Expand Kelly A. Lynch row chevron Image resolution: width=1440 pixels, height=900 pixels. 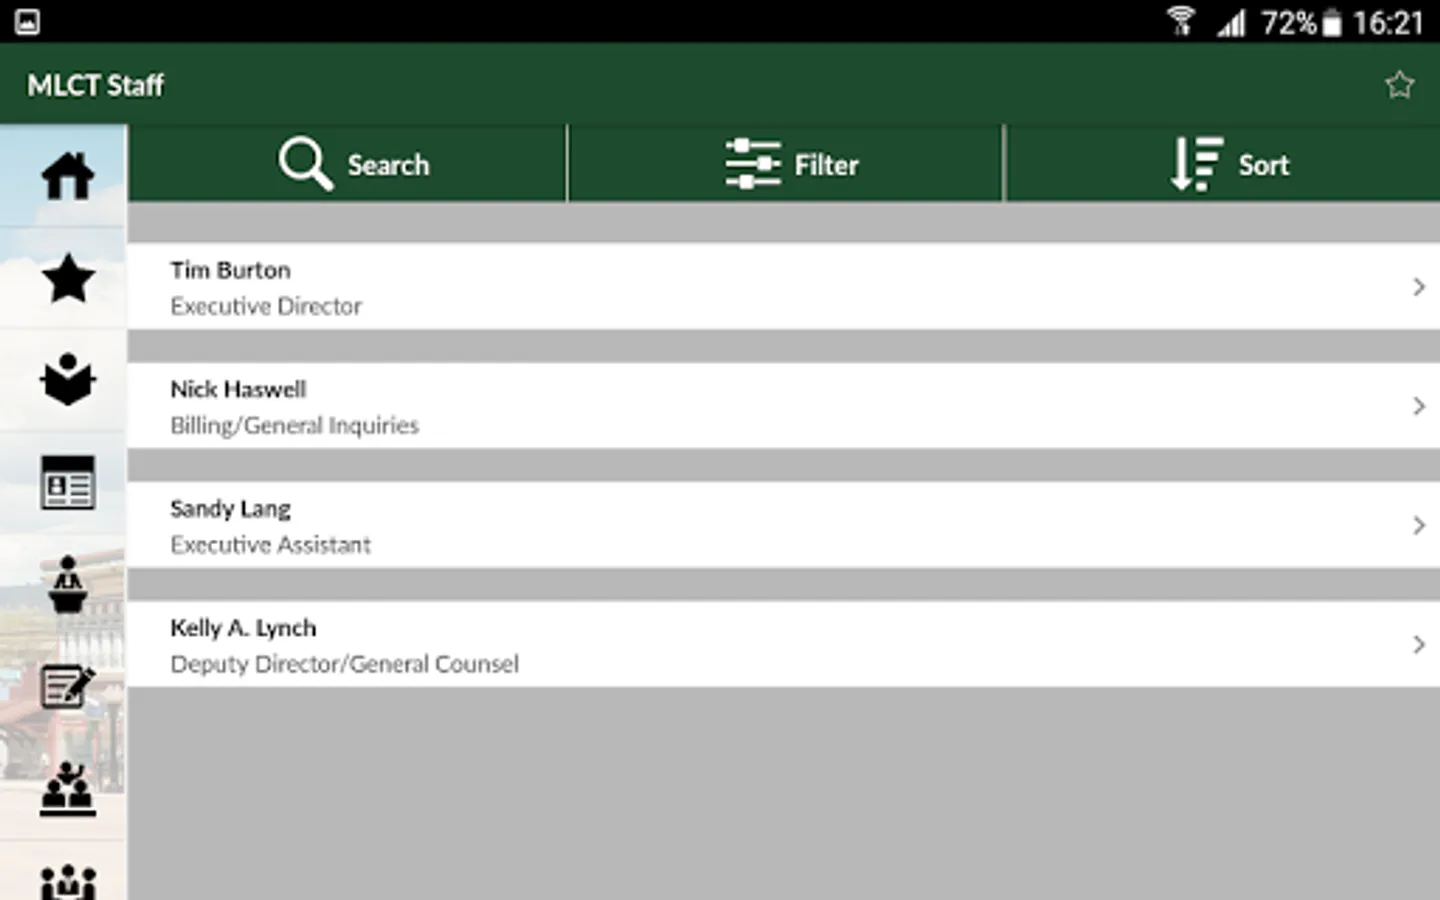click(x=1418, y=644)
